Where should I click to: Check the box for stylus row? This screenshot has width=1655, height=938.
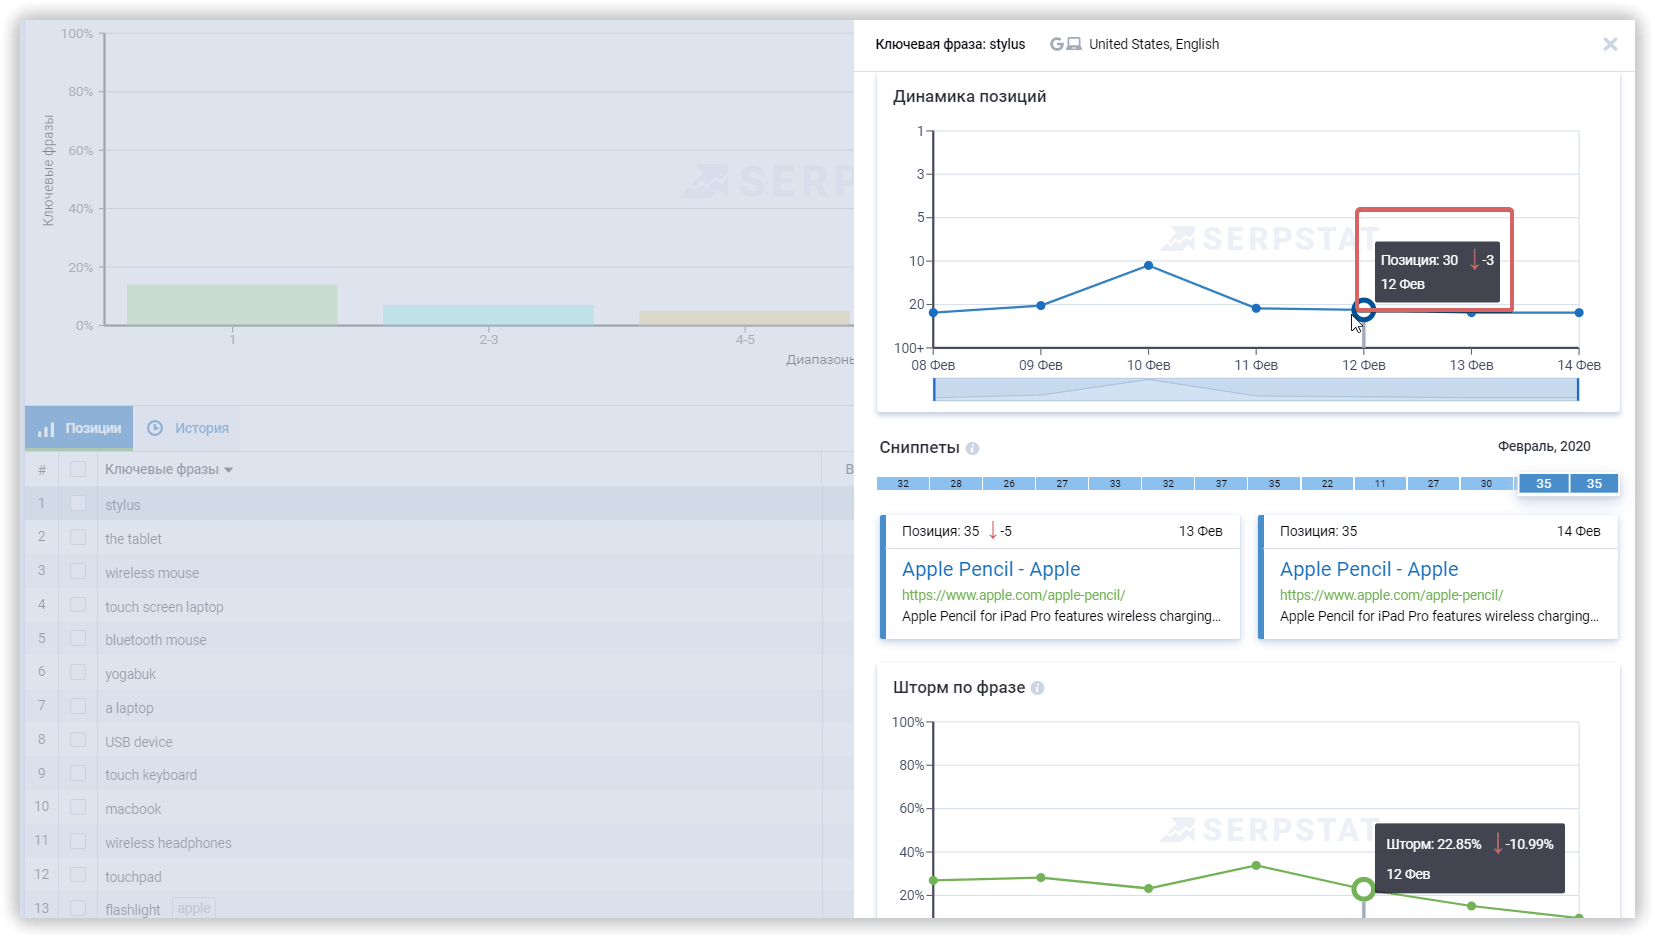(x=78, y=503)
